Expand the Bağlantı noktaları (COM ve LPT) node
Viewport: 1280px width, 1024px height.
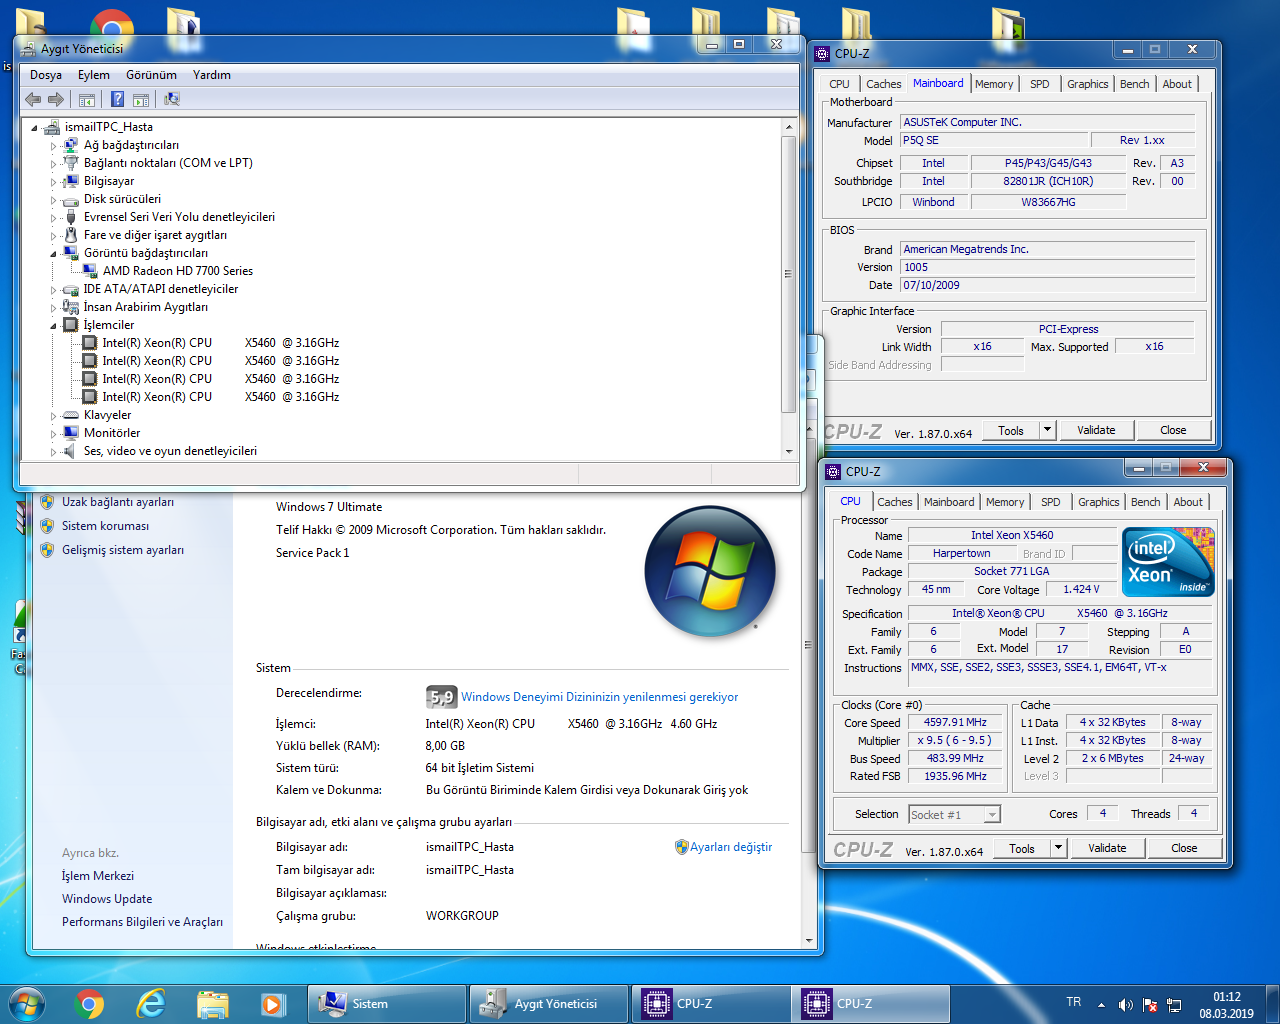[54, 164]
